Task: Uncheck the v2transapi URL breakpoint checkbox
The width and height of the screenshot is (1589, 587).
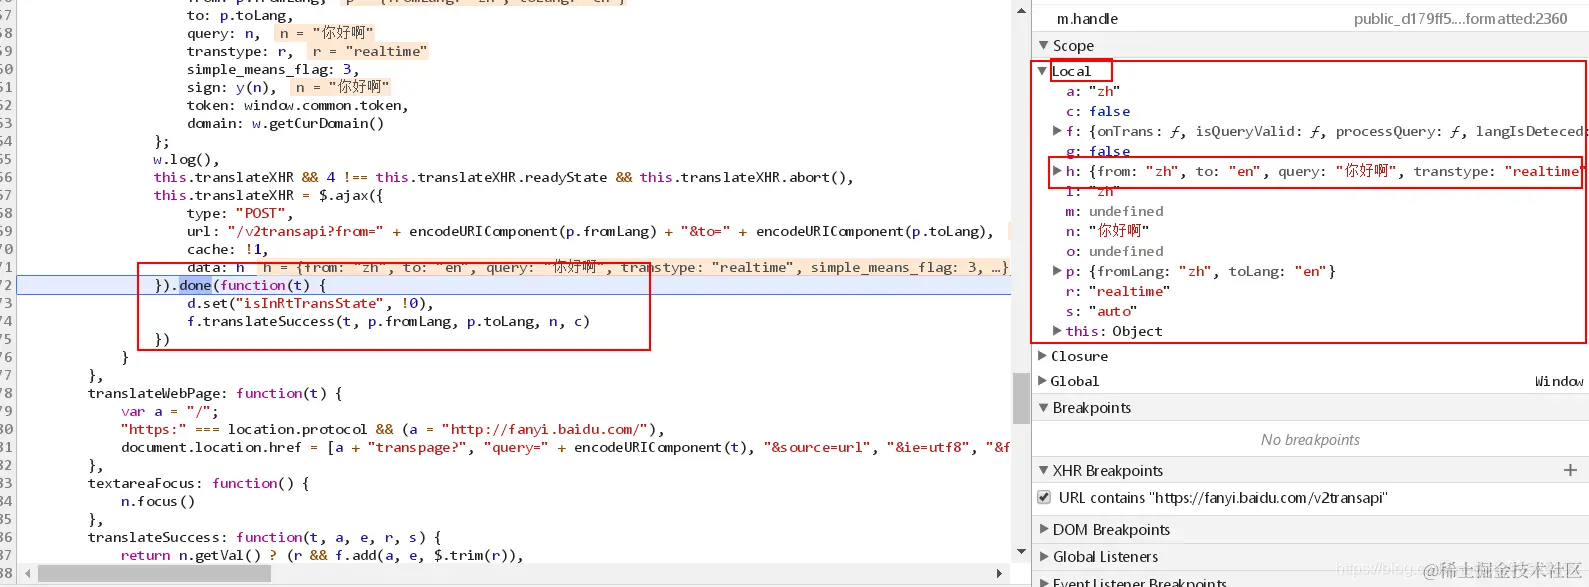Action: tap(1044, 497)
